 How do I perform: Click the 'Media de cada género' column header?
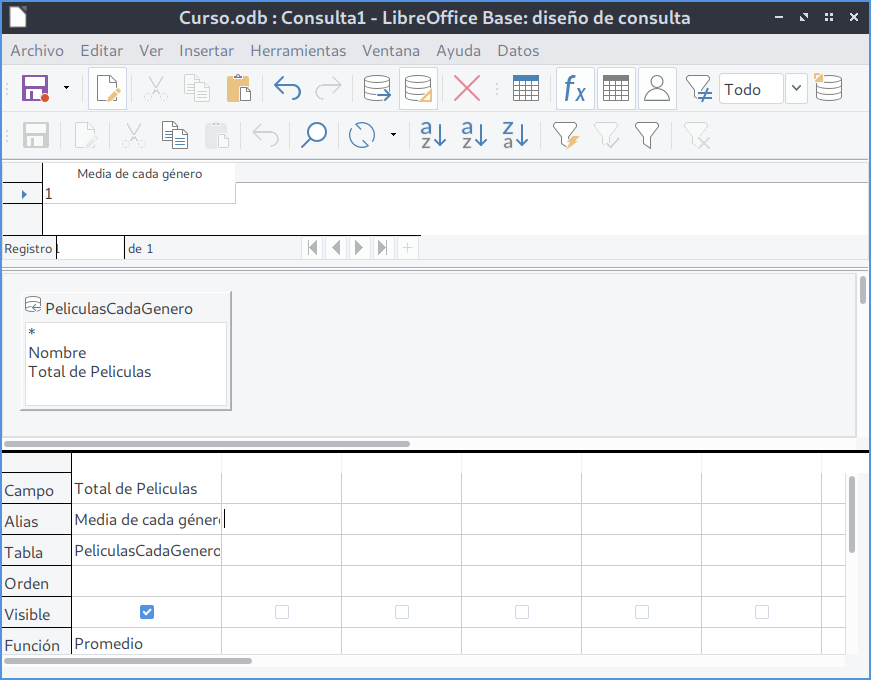pyautogui.click(x=139, y=173)
